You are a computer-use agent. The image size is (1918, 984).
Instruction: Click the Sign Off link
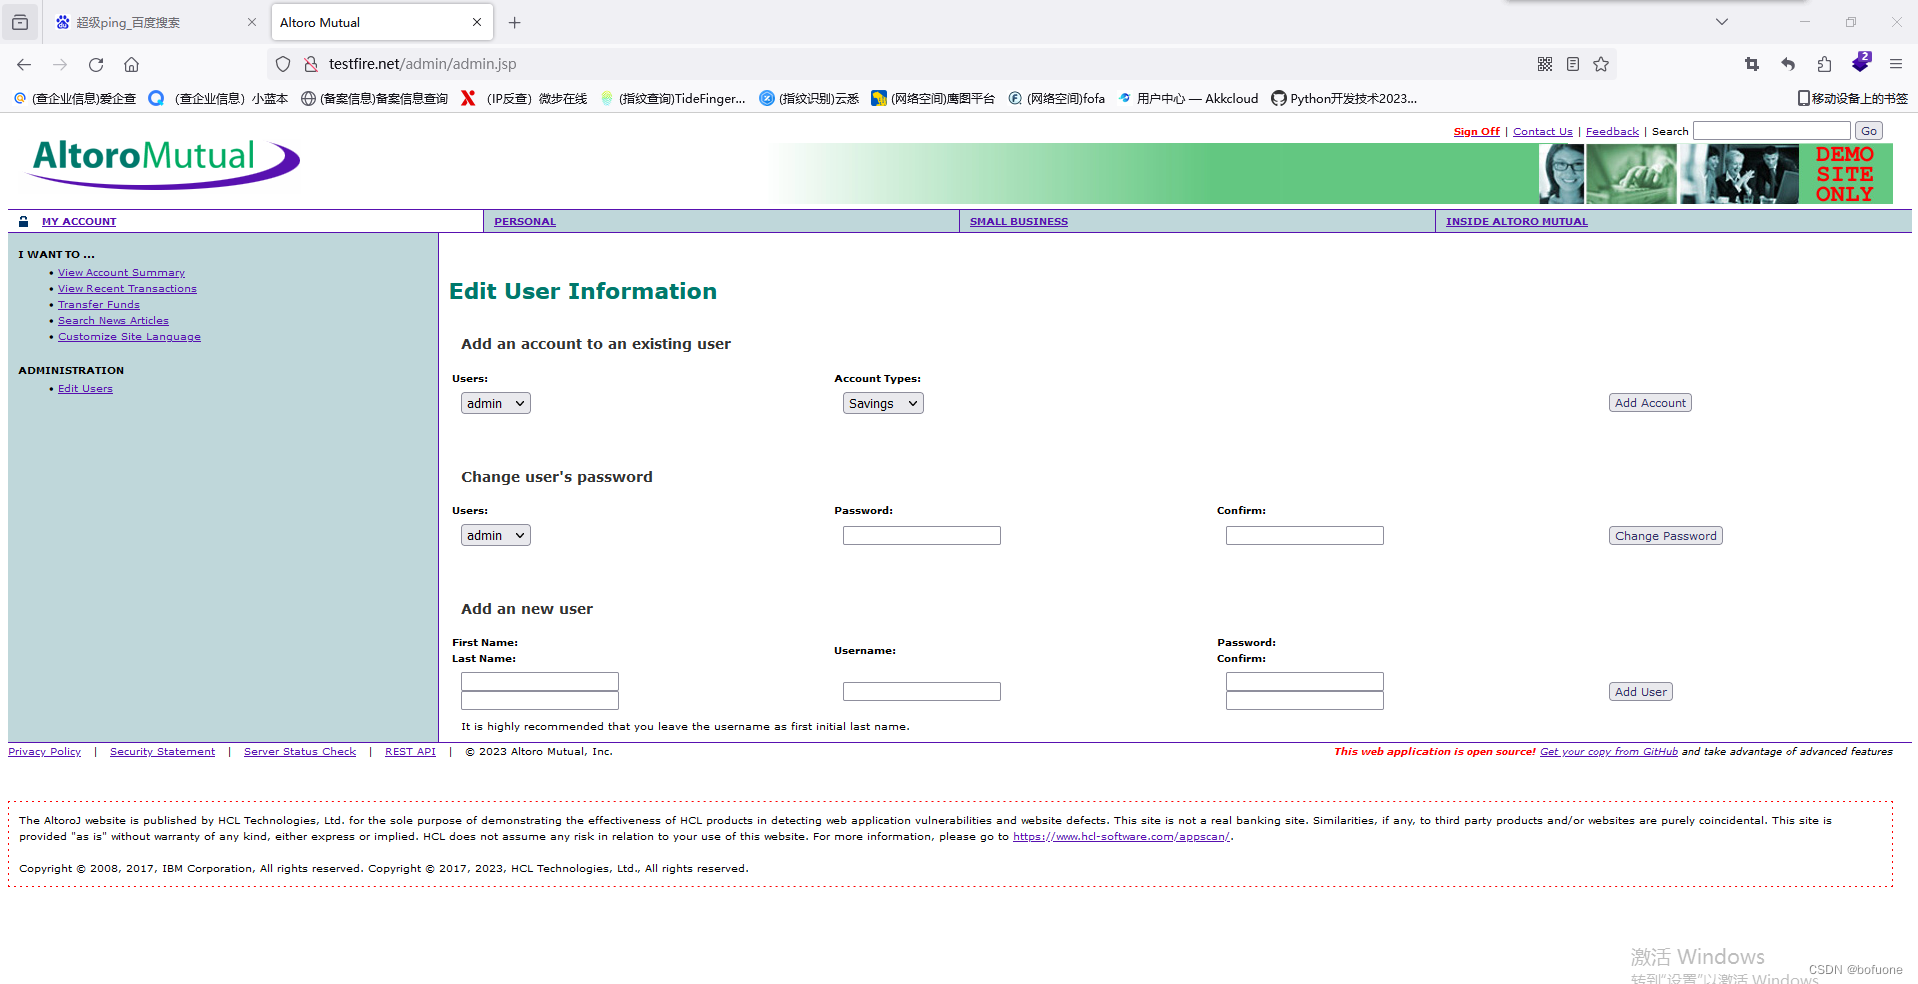click(x=1476, y=131)
